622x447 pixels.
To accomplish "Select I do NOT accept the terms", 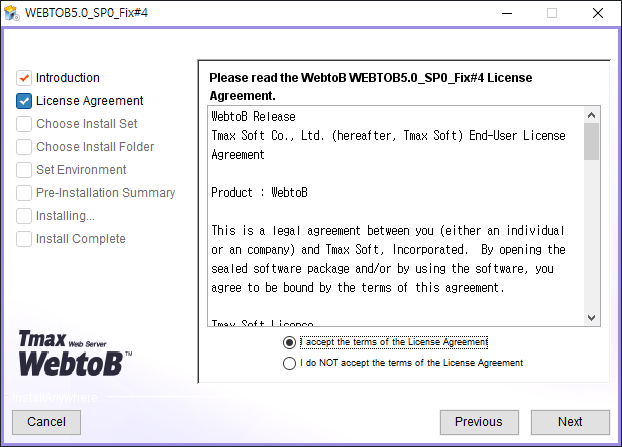I will click(290, 364).
